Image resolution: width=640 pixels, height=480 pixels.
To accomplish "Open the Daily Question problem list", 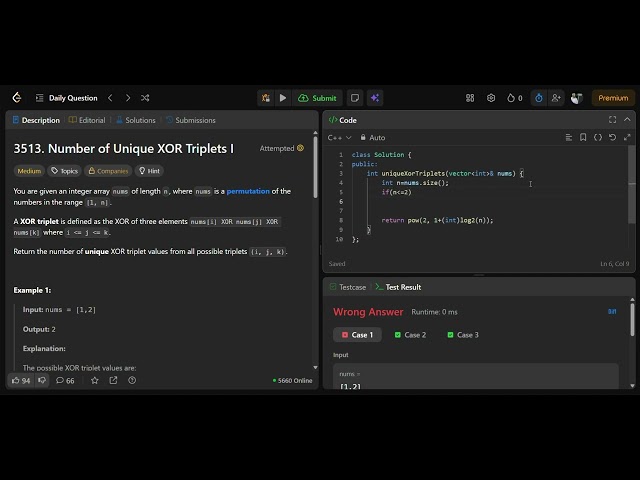I will (x=67, y=98).
